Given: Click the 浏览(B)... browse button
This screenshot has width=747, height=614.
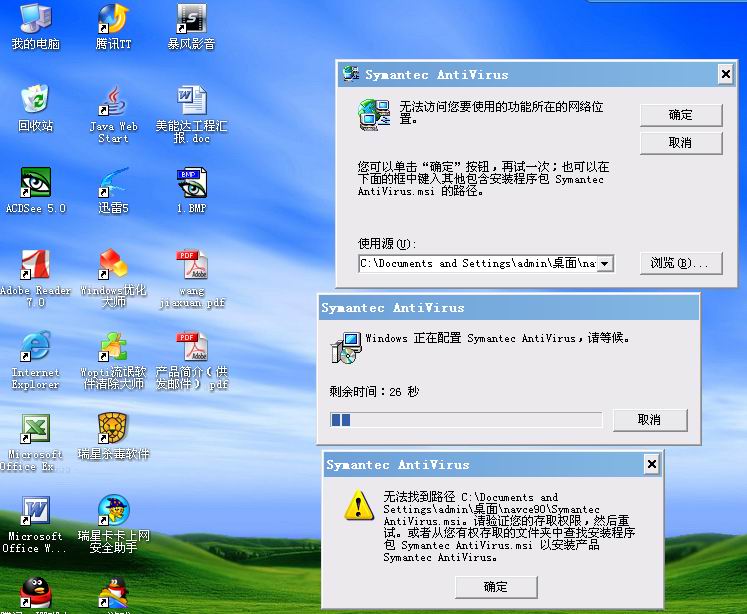Looking at the screenshot, I should tap(681, 263).
